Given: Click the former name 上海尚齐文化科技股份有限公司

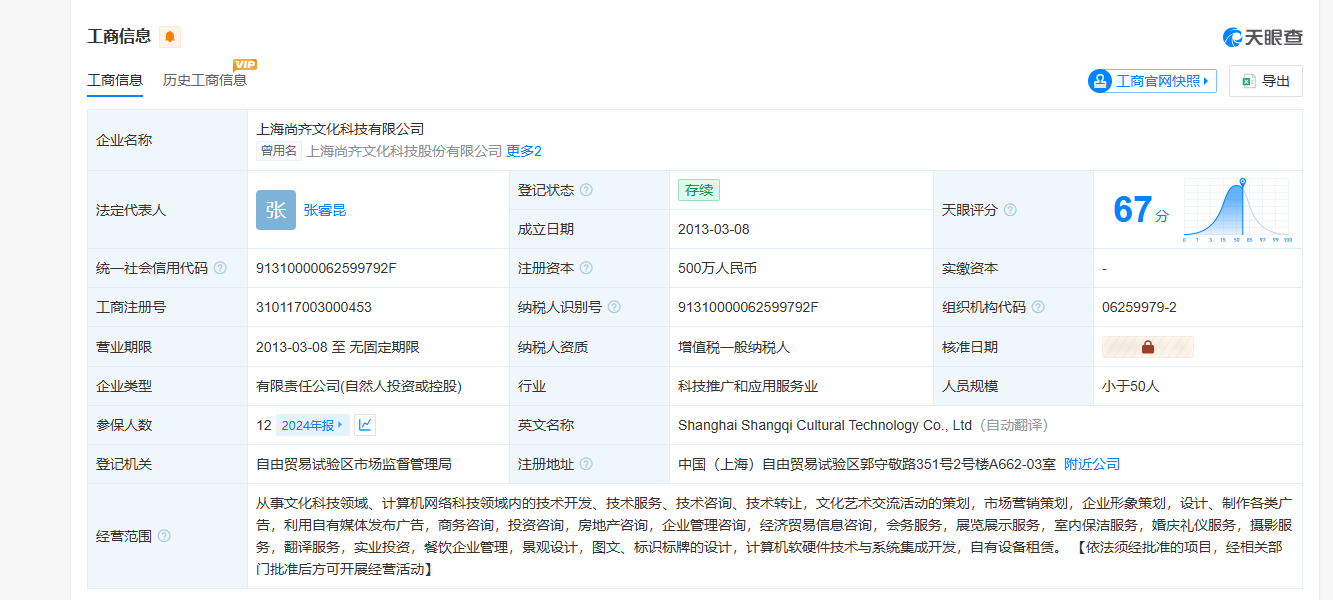Looking at the screenshot, I should point(404,151).
